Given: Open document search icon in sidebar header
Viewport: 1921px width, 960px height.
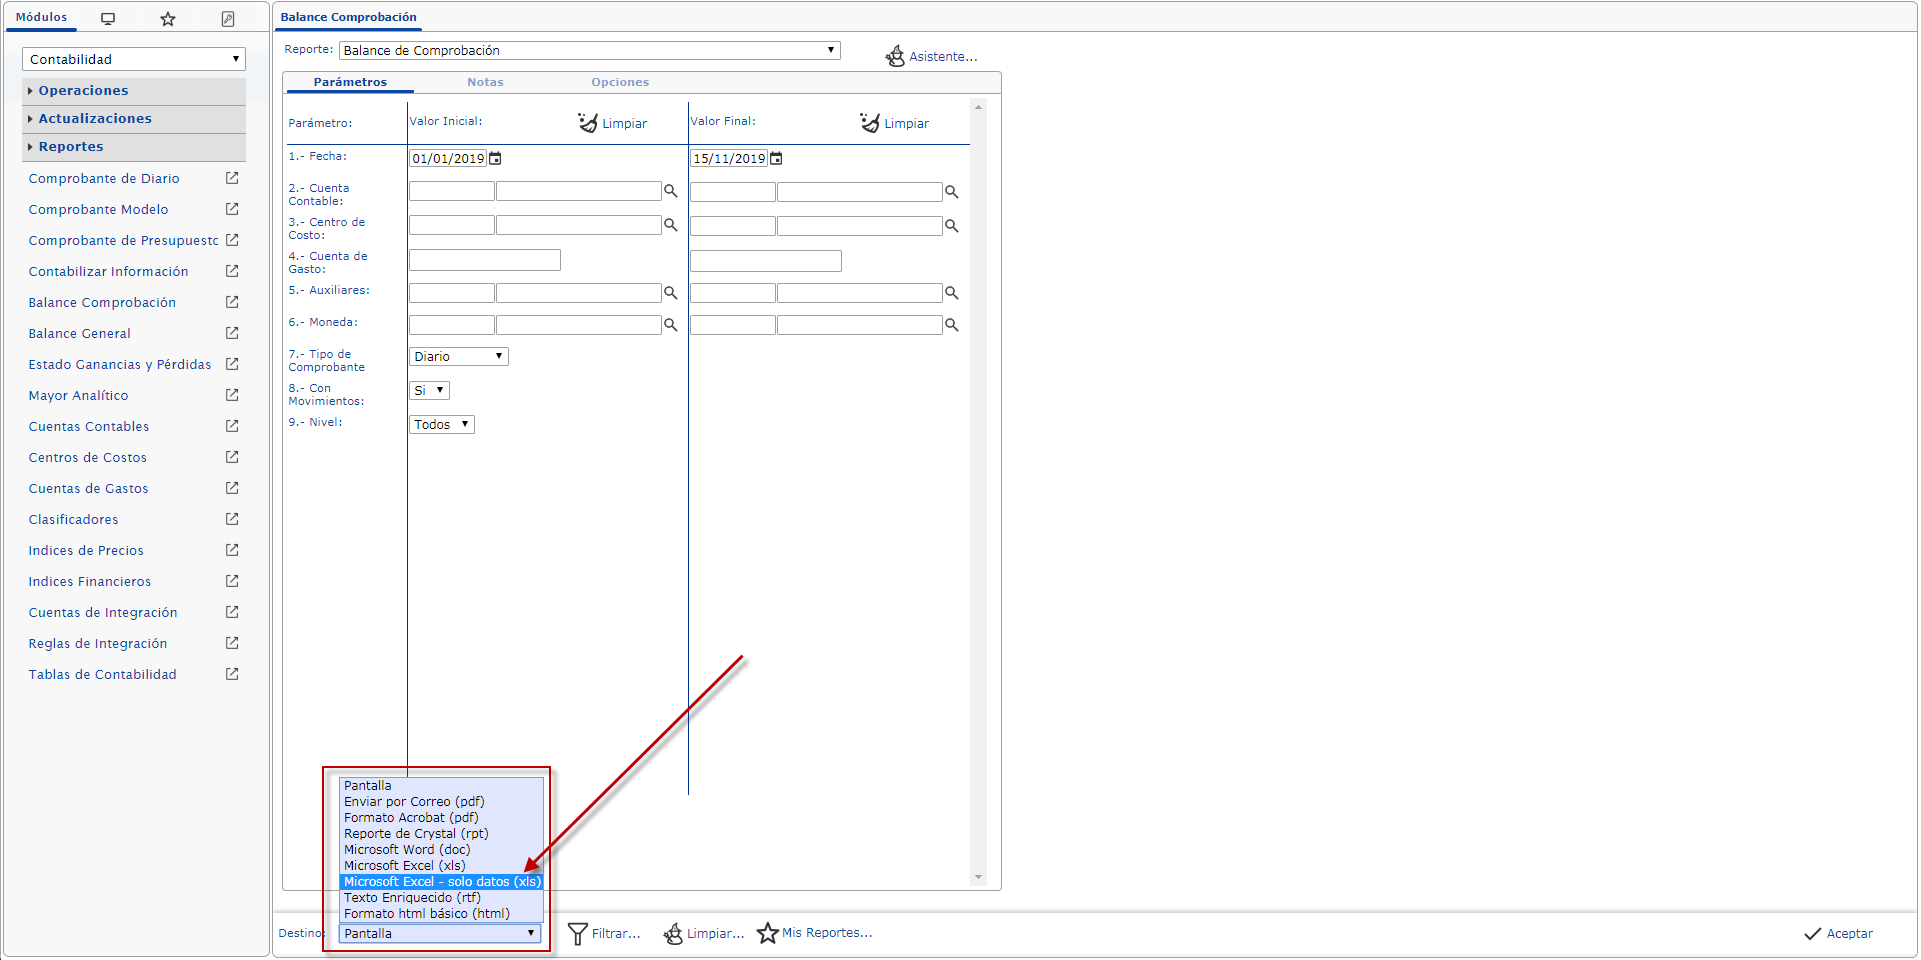Looking at the screenshot, I should 228,18.
